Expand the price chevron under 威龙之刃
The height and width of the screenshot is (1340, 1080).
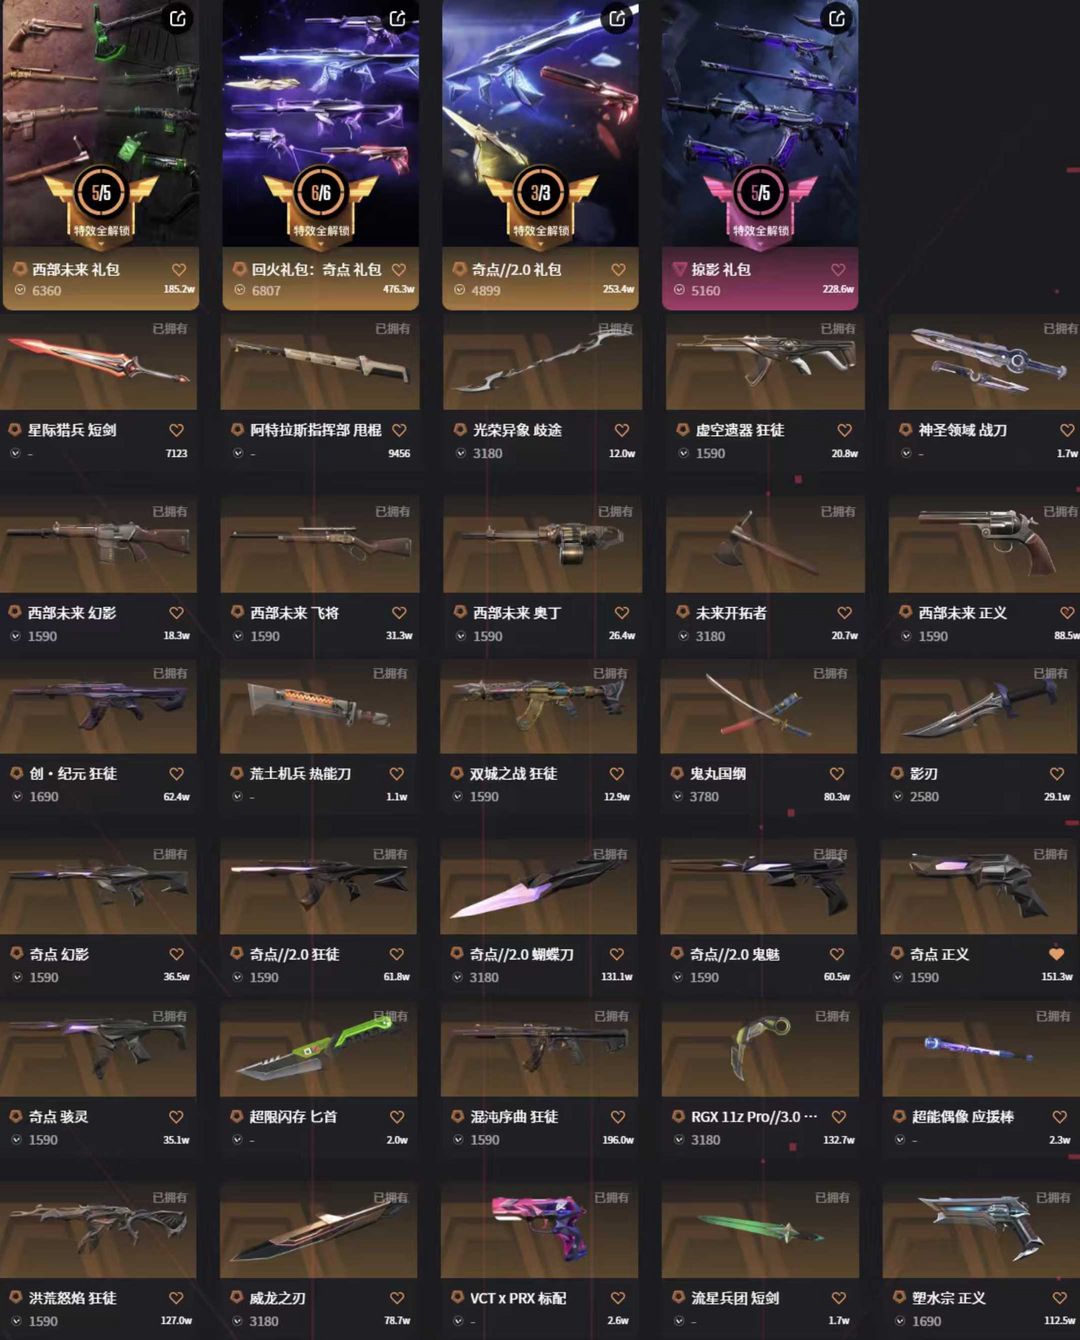click(x=238, y=1321)
